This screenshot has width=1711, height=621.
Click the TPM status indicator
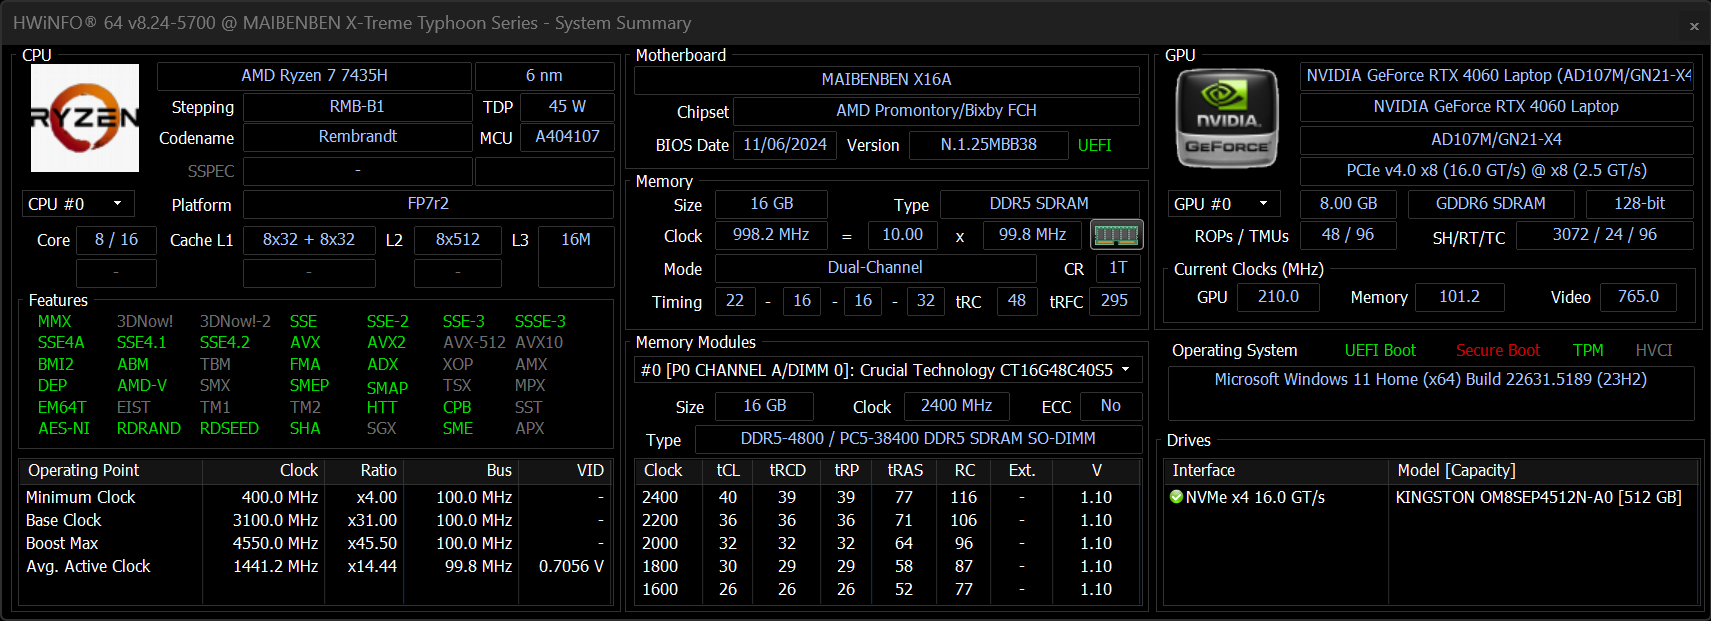tap(1588, 350)
